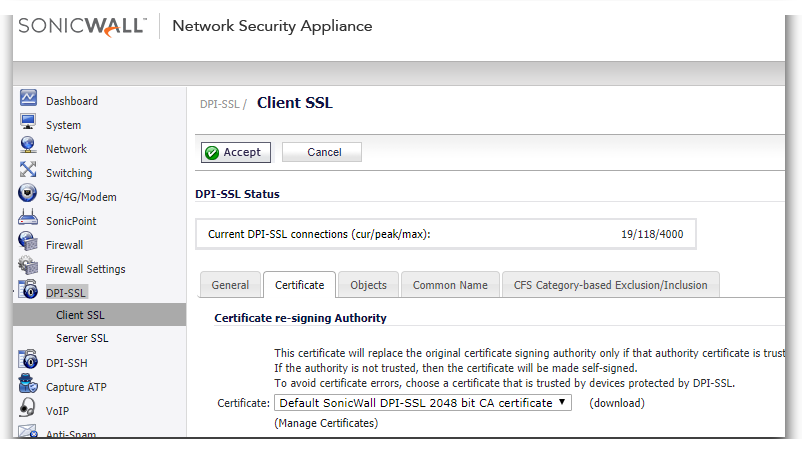Click the green checkmark on Accept
This screenshot has width=802, height=454.
click(212, 152)
